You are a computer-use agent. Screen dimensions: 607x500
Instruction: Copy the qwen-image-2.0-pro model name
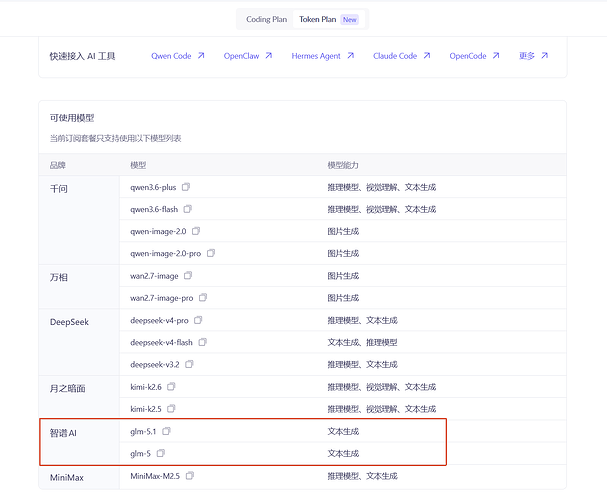coord(211,253)
